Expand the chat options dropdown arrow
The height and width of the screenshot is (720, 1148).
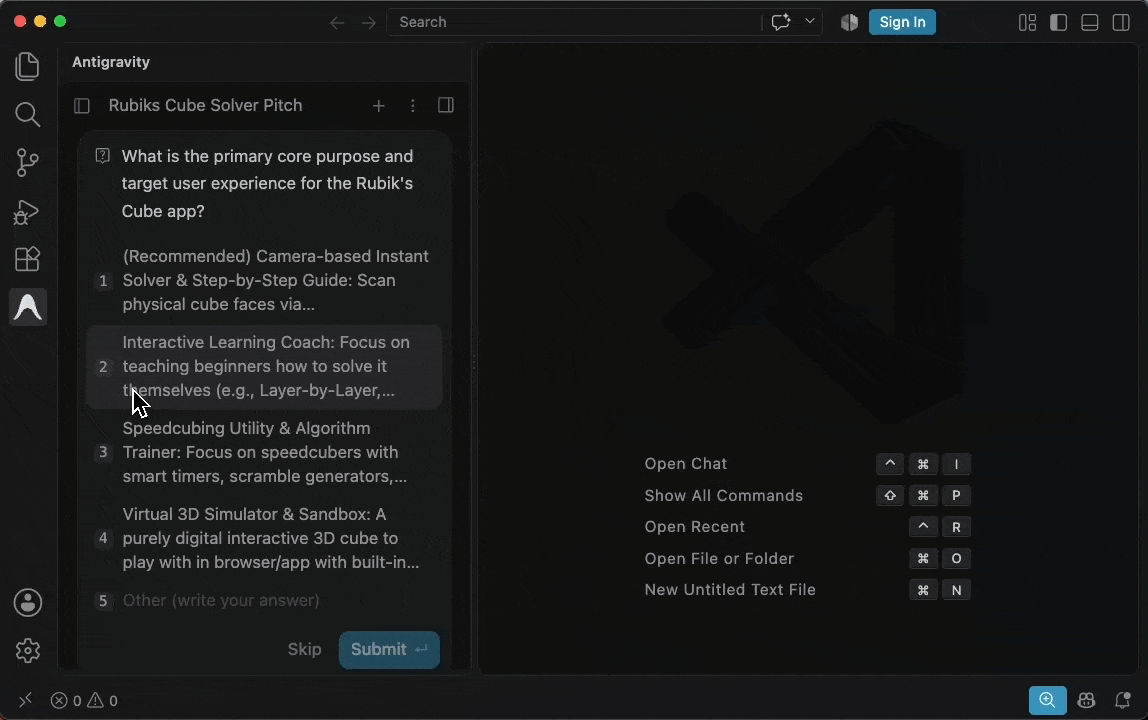[810, 21]
